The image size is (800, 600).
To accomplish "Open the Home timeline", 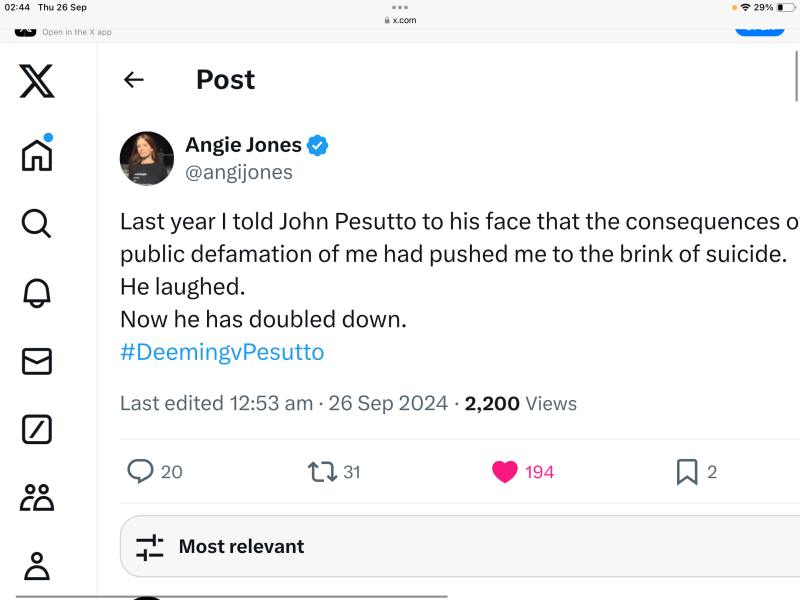I will pyautogui.click(x=36, y=153).
